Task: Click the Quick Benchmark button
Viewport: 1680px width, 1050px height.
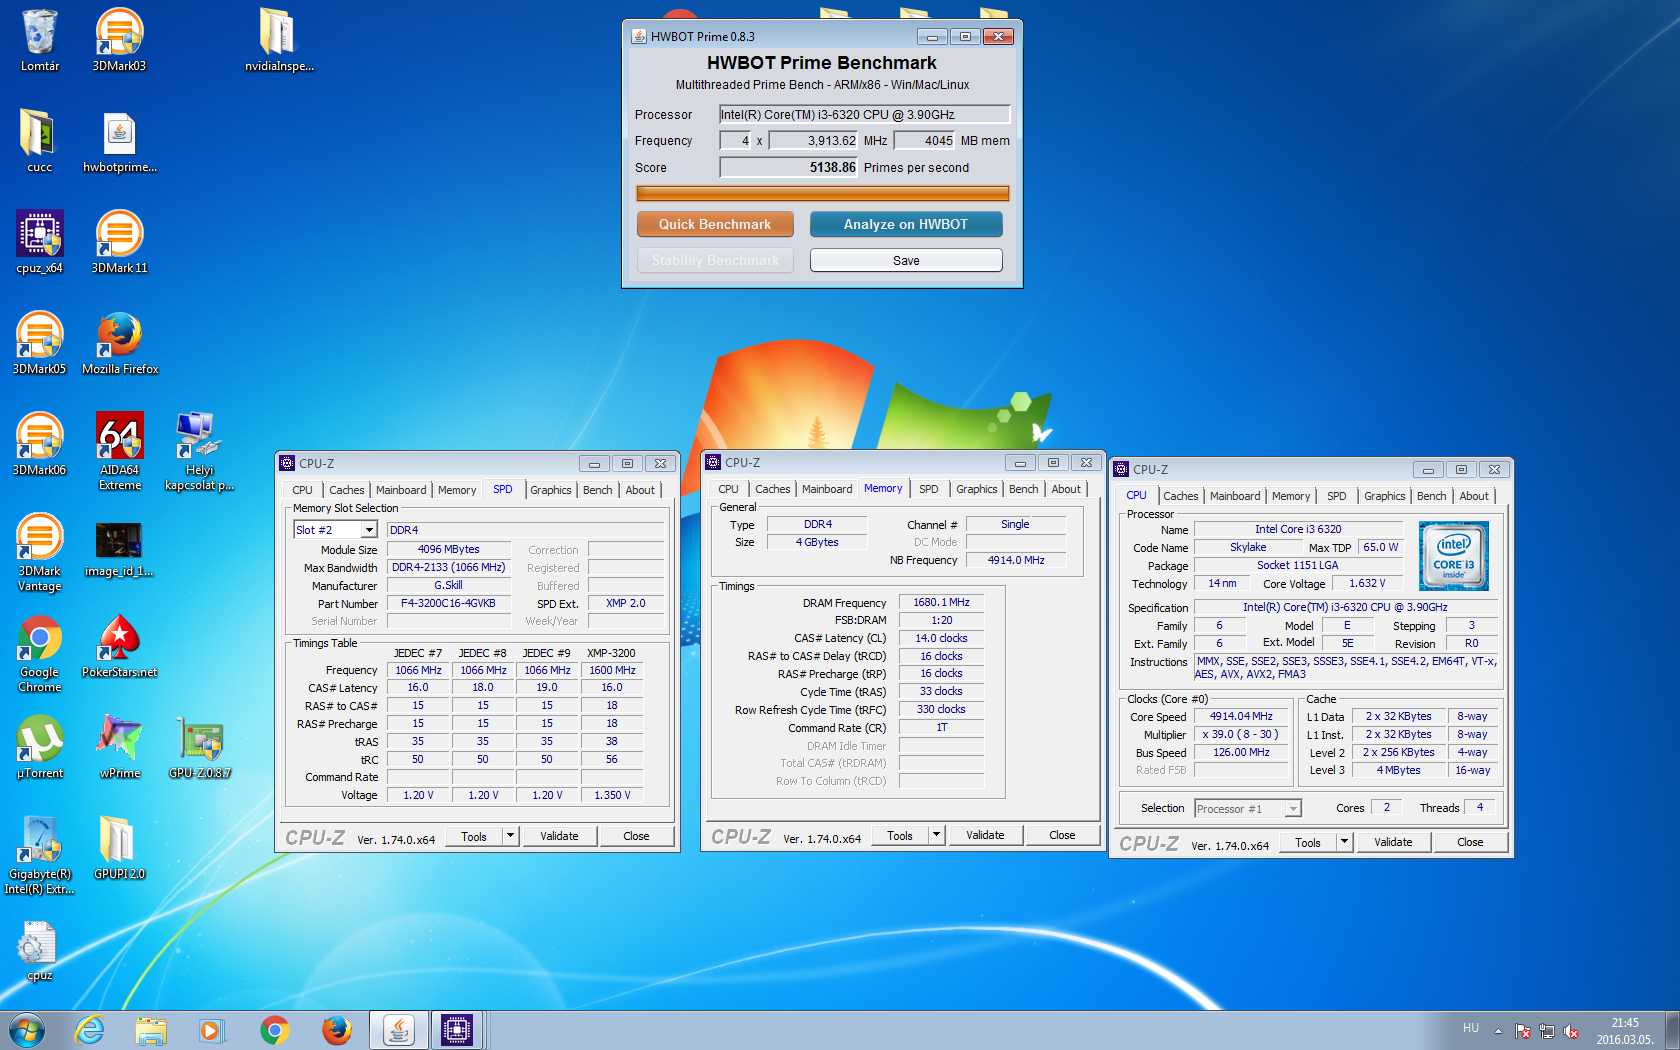Action: [x=715, y=224]
